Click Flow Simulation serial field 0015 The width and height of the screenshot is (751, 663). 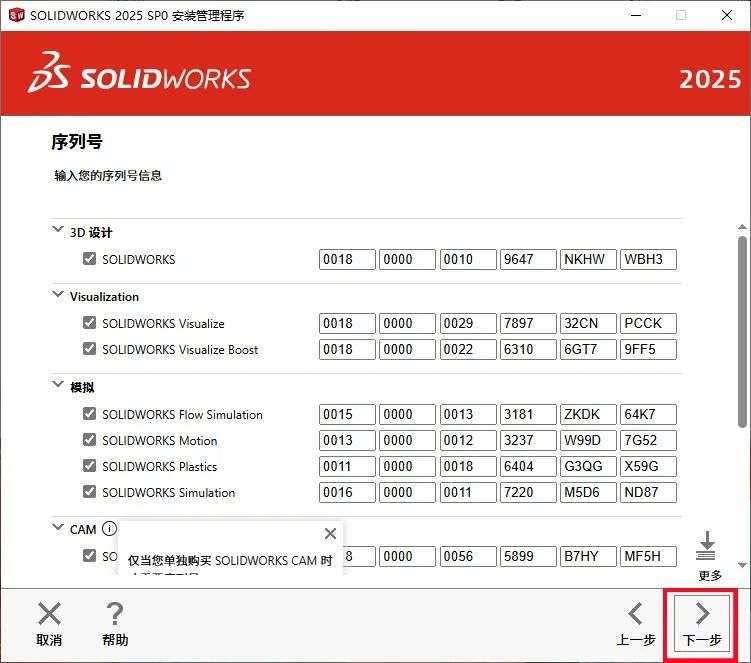click(x=347, y=414)
